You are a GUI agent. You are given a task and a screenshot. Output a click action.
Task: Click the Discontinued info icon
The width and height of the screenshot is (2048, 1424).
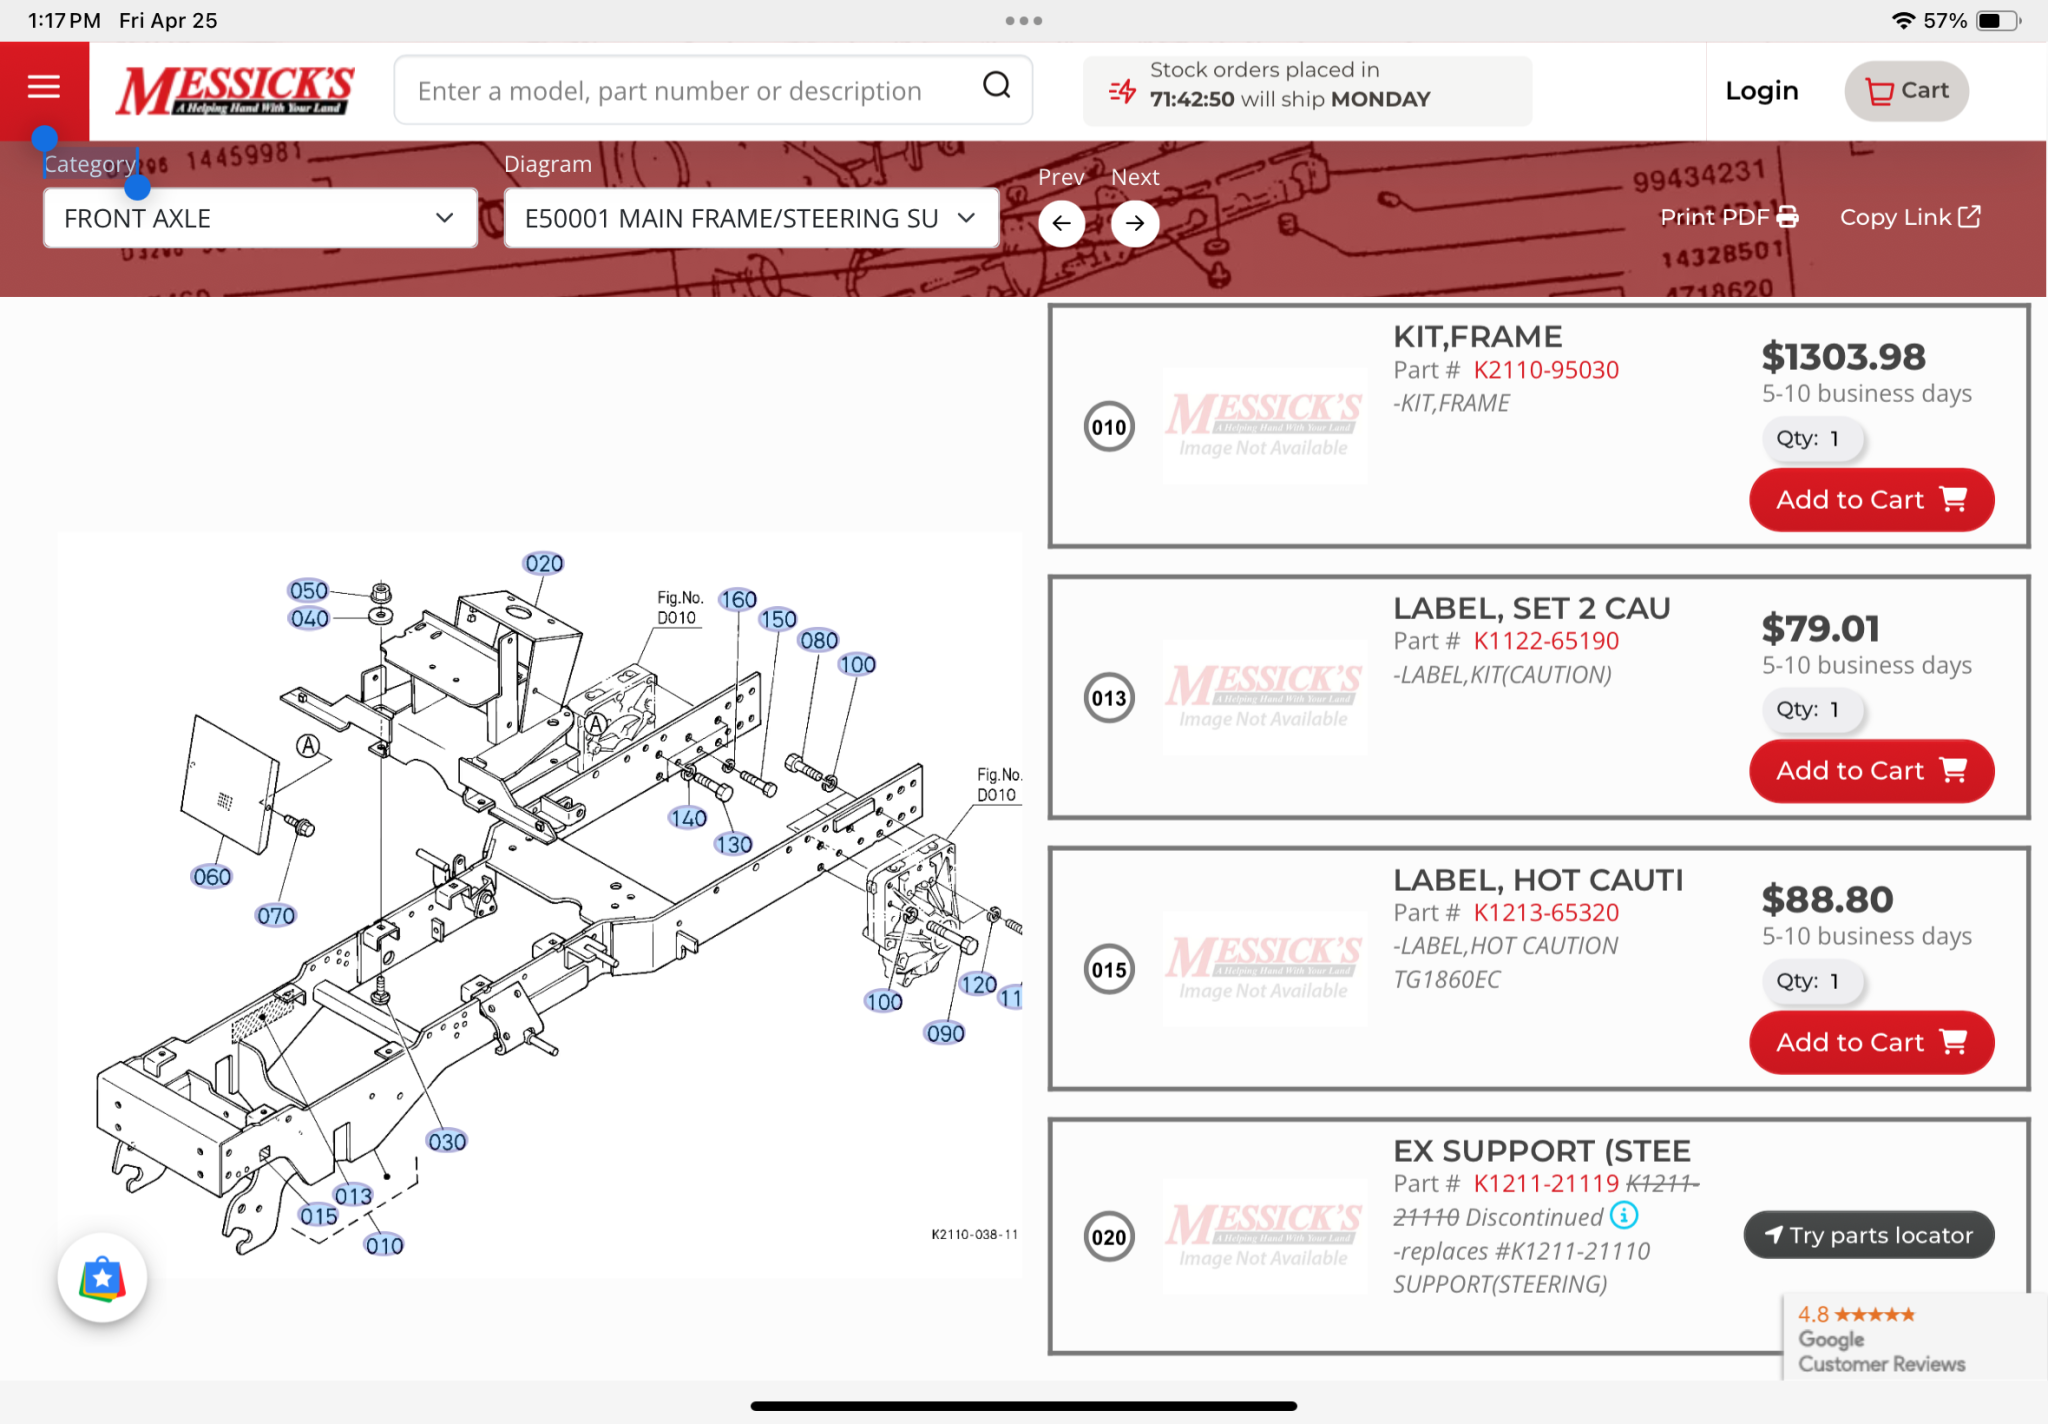coord(1624,1215)
